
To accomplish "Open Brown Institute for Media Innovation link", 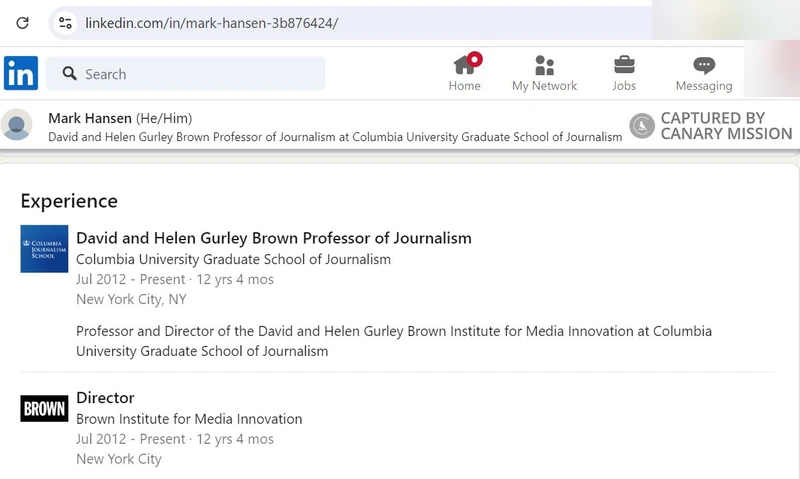I will point(189,419).
